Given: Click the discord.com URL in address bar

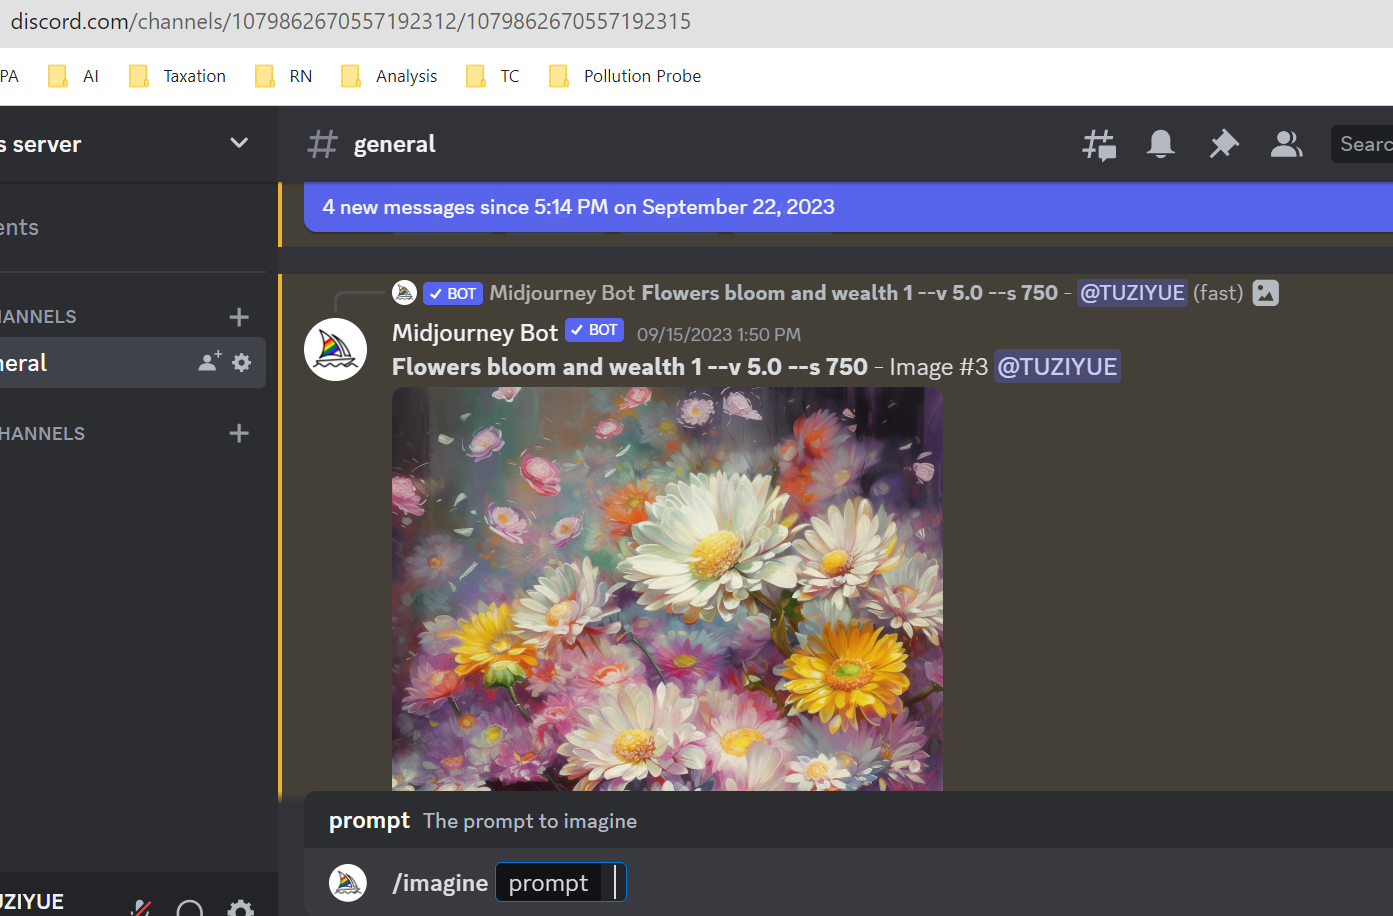Looking at the screenshot, I should click(350, 21).
